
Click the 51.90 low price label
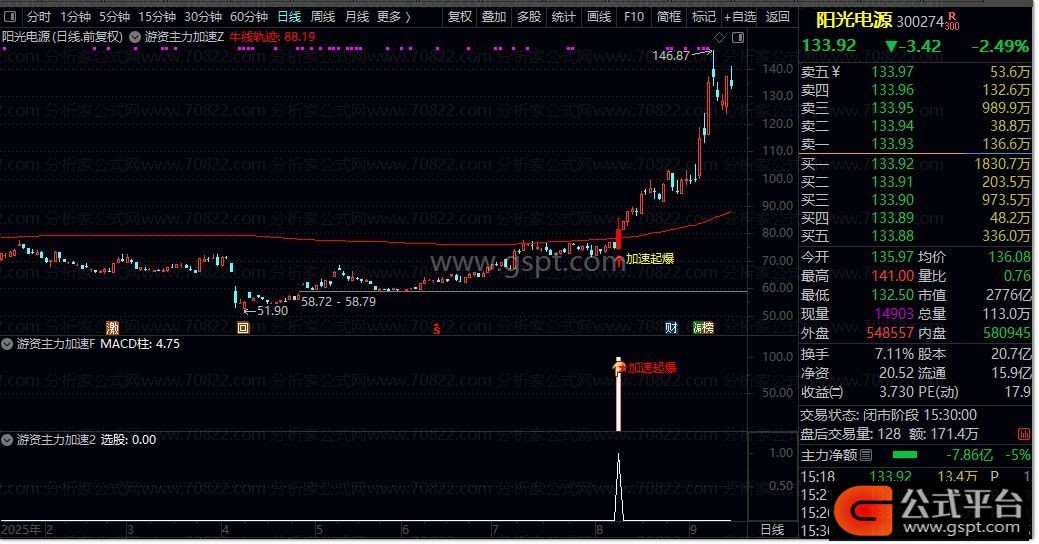coord(272,311)
